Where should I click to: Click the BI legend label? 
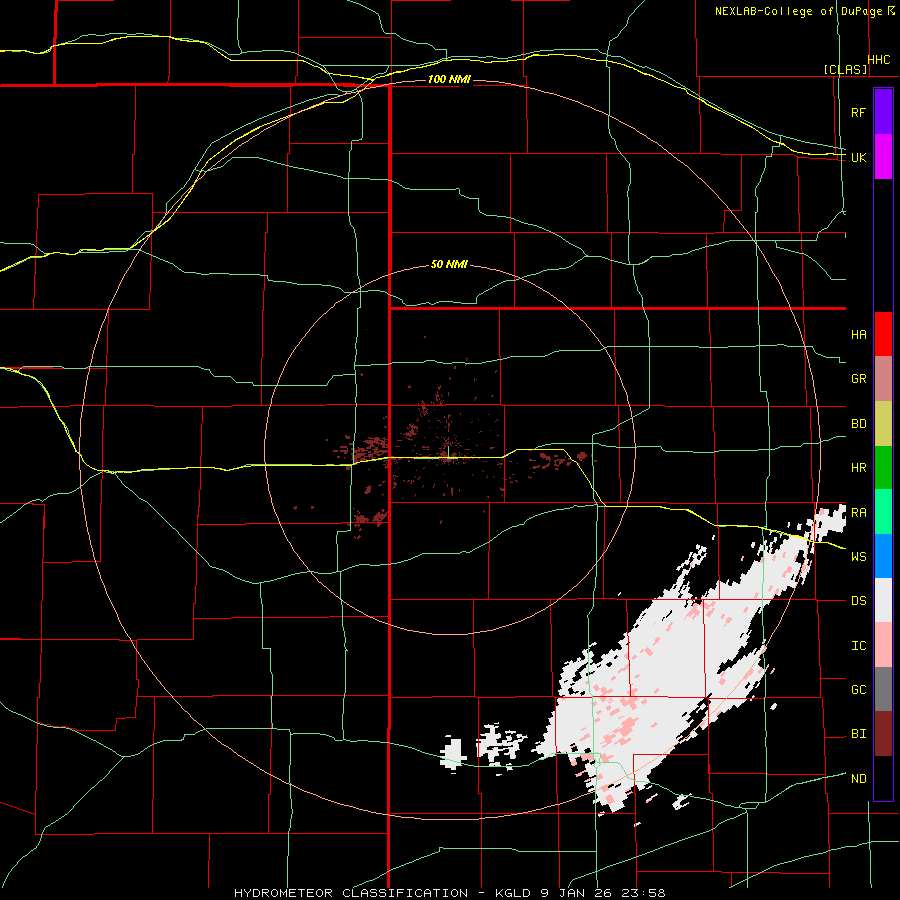click(x=859, y=734)
